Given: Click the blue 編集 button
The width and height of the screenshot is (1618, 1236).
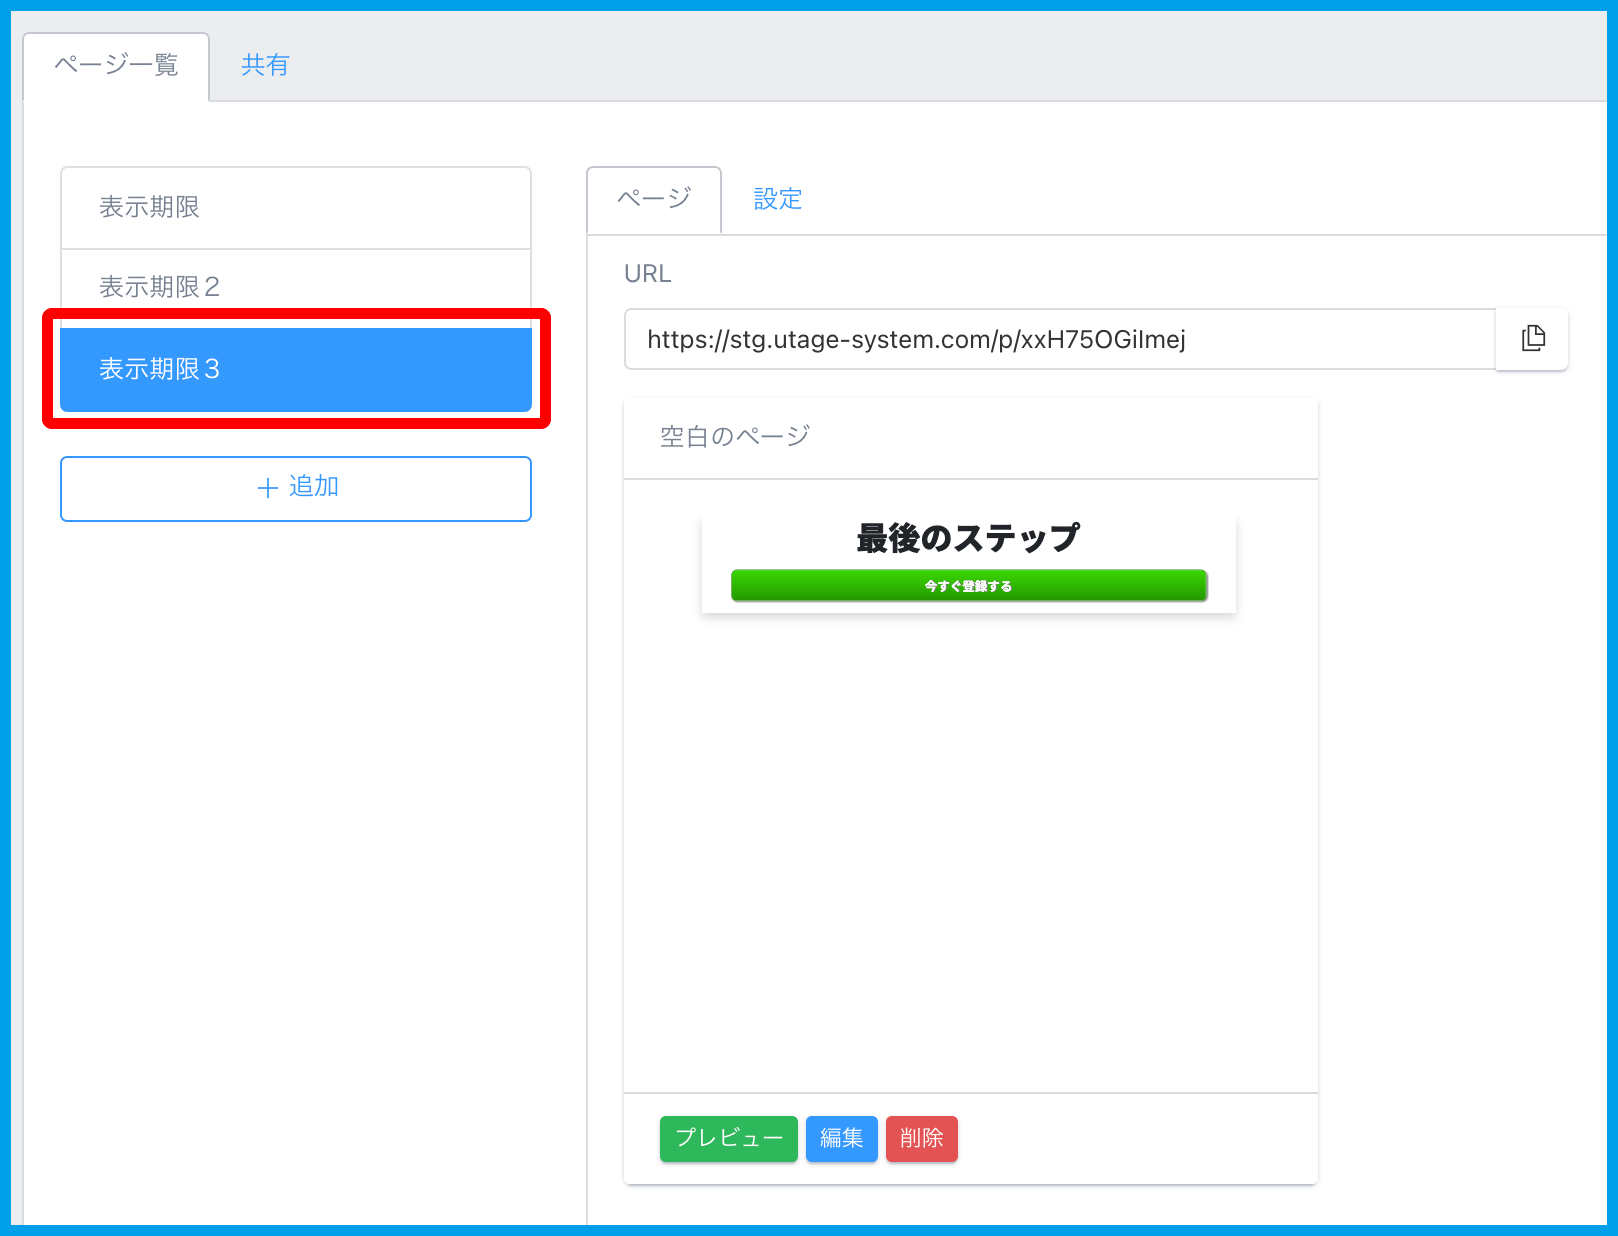Looking at the screenshot, I should coord(841,1138).
